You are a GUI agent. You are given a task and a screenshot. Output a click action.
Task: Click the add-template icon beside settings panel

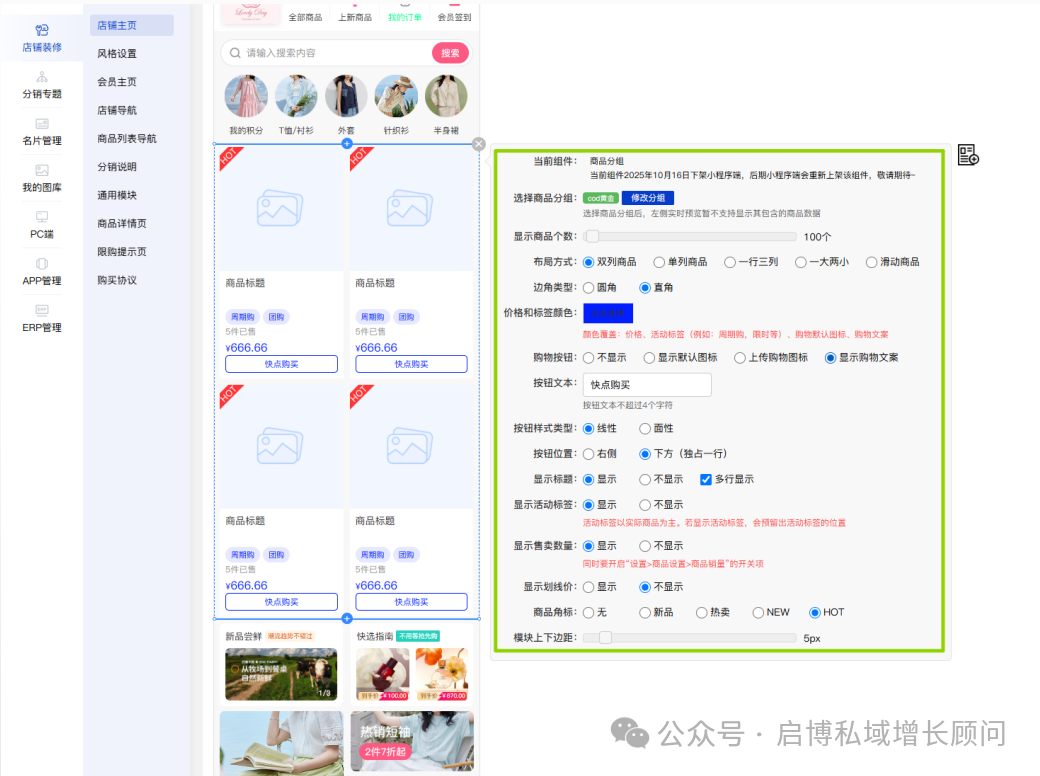tap(967, 154)
